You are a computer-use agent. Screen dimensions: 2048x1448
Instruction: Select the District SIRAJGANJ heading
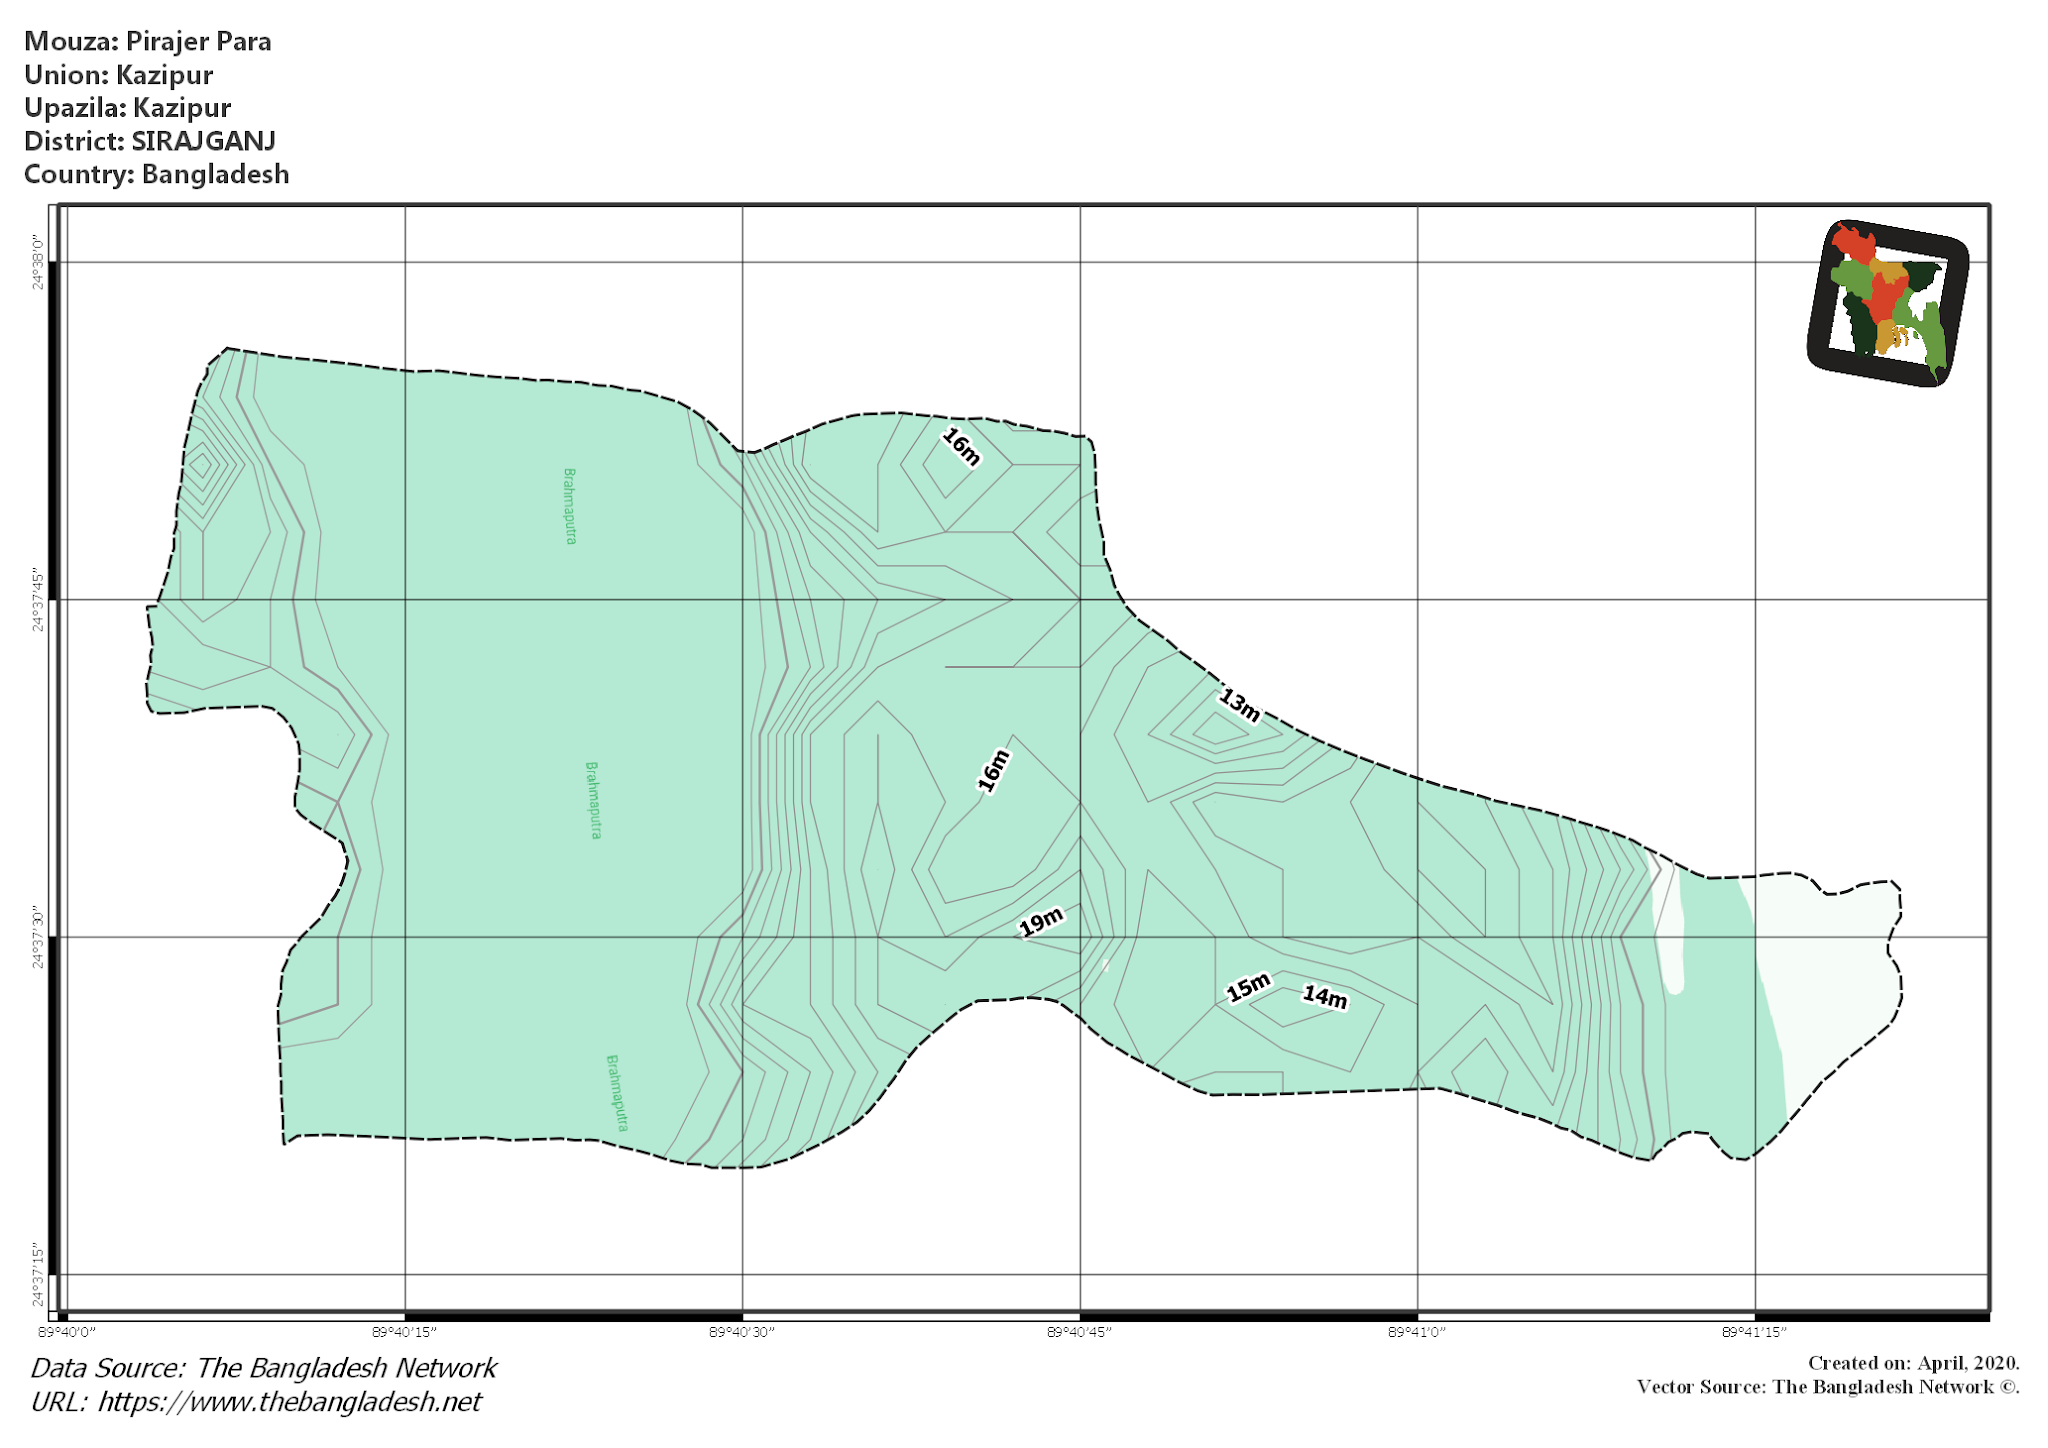click(x=152, y=142)
